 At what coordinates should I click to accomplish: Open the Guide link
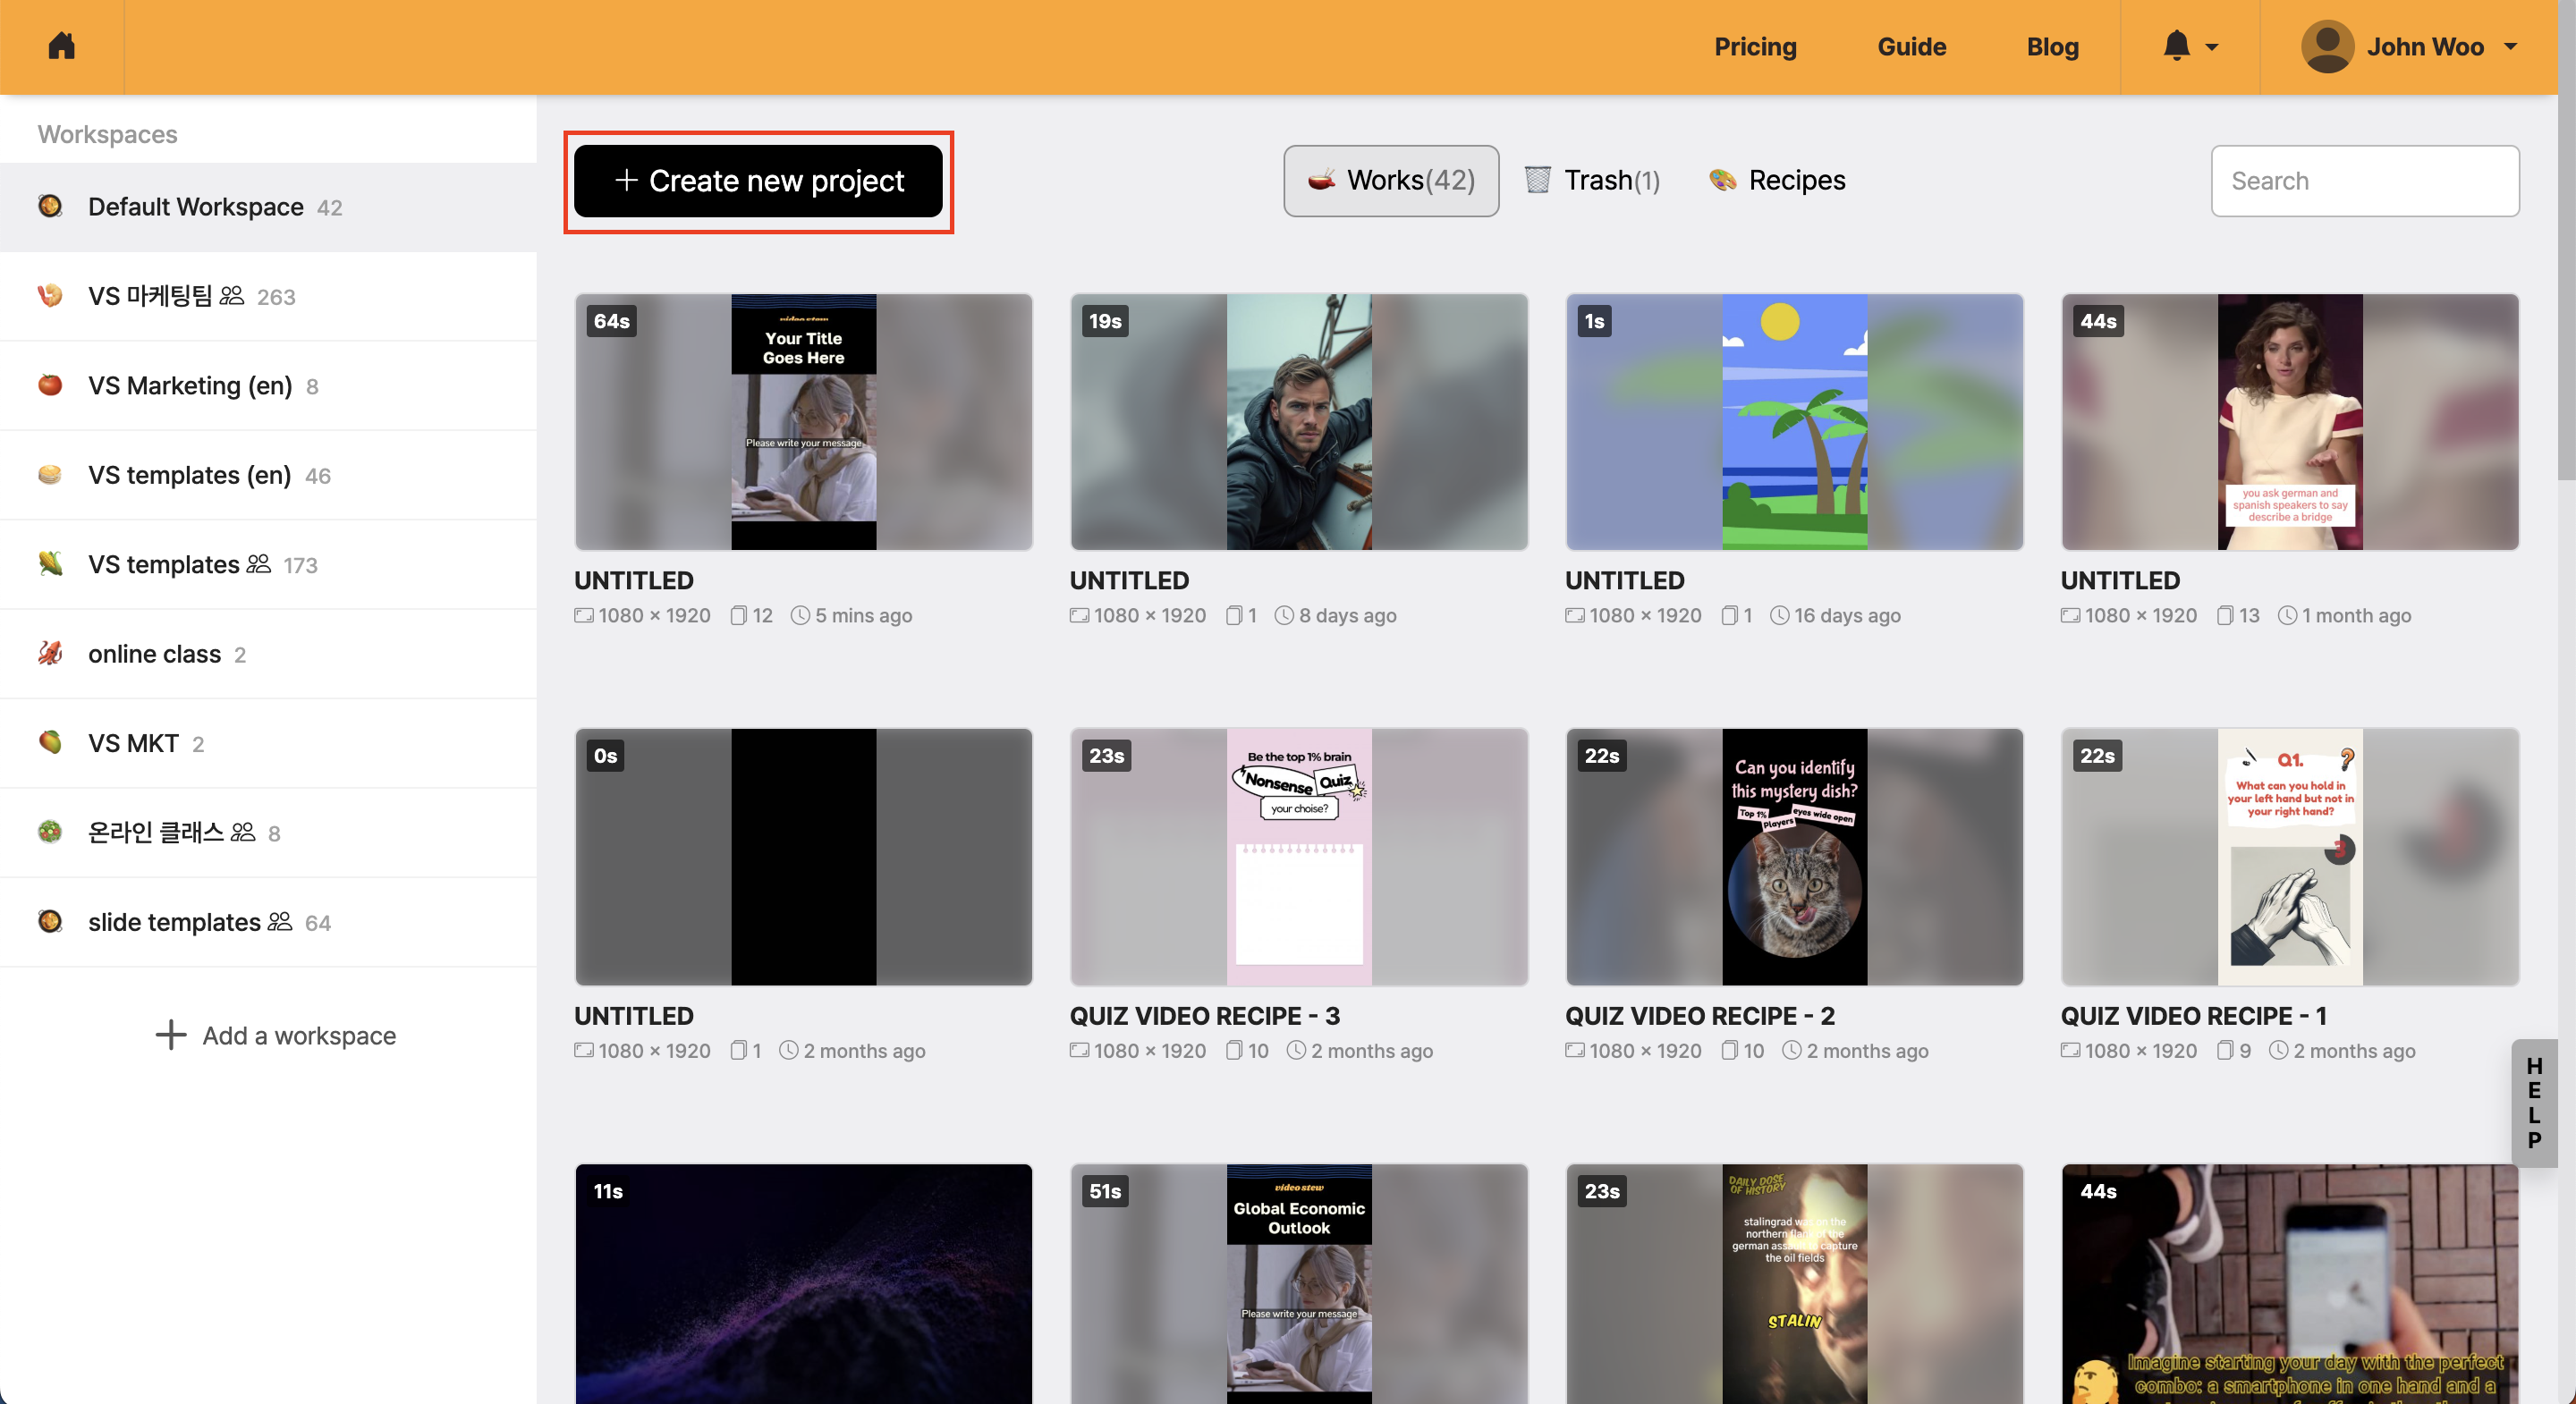tap(1911, 47)
